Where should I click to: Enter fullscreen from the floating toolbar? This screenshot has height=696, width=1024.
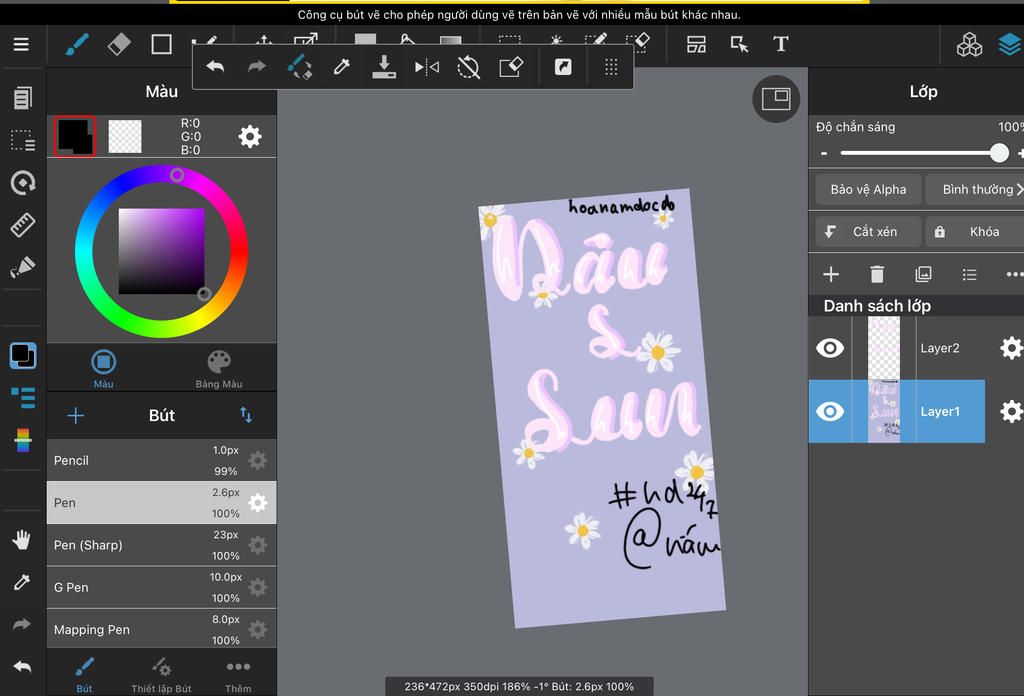(563, 67)
